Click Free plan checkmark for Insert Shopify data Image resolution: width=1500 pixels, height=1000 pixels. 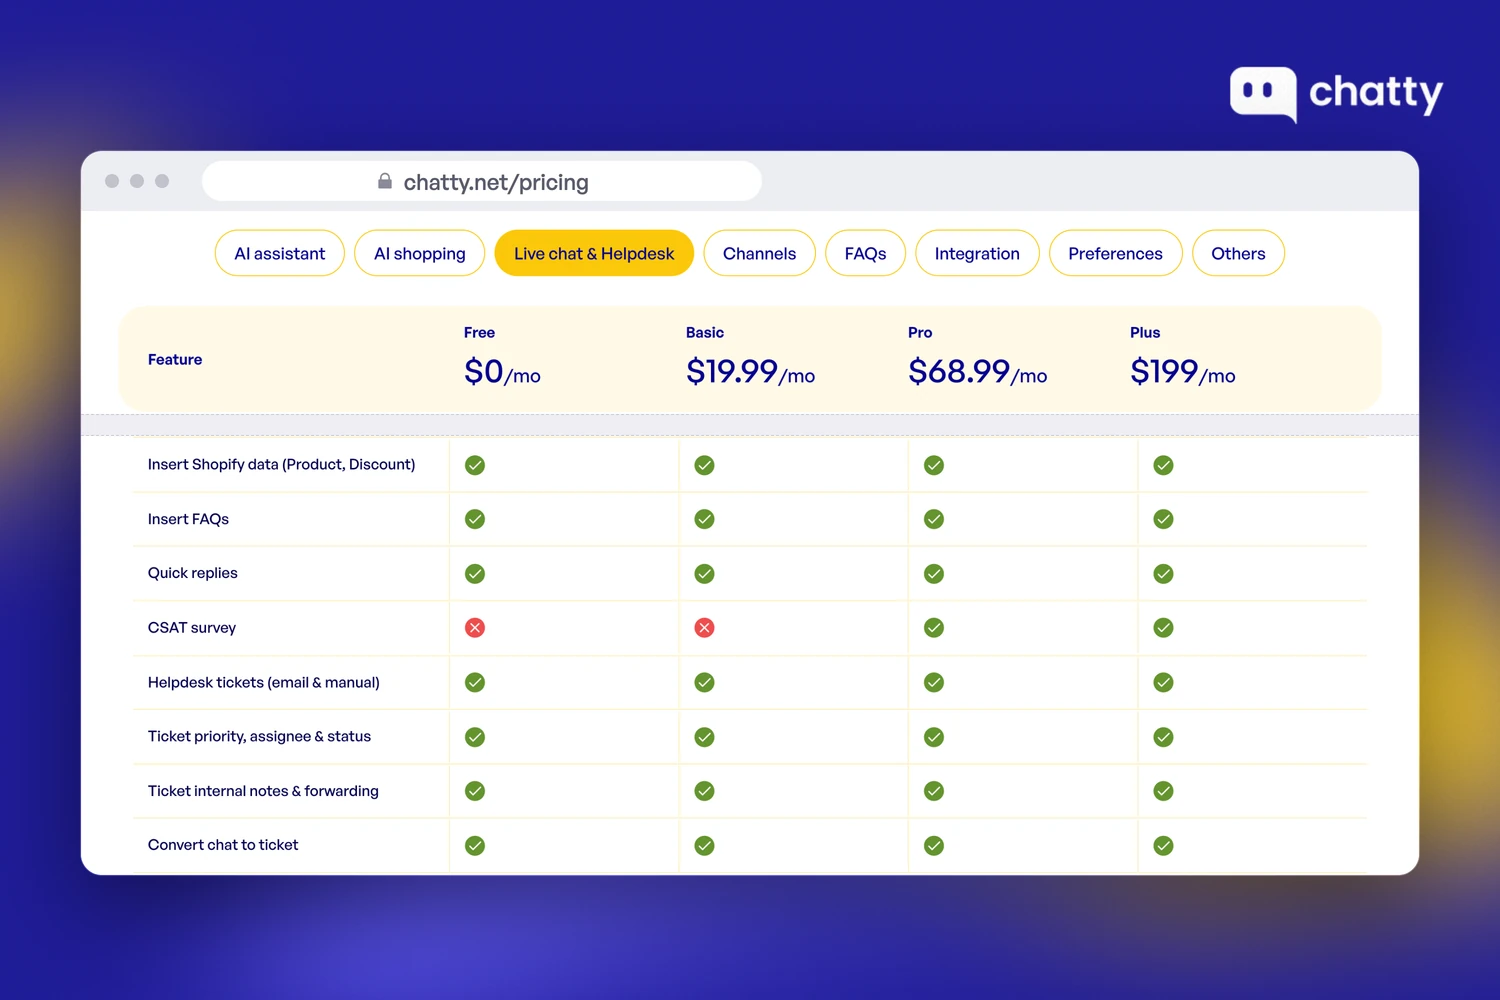(475, 465)
